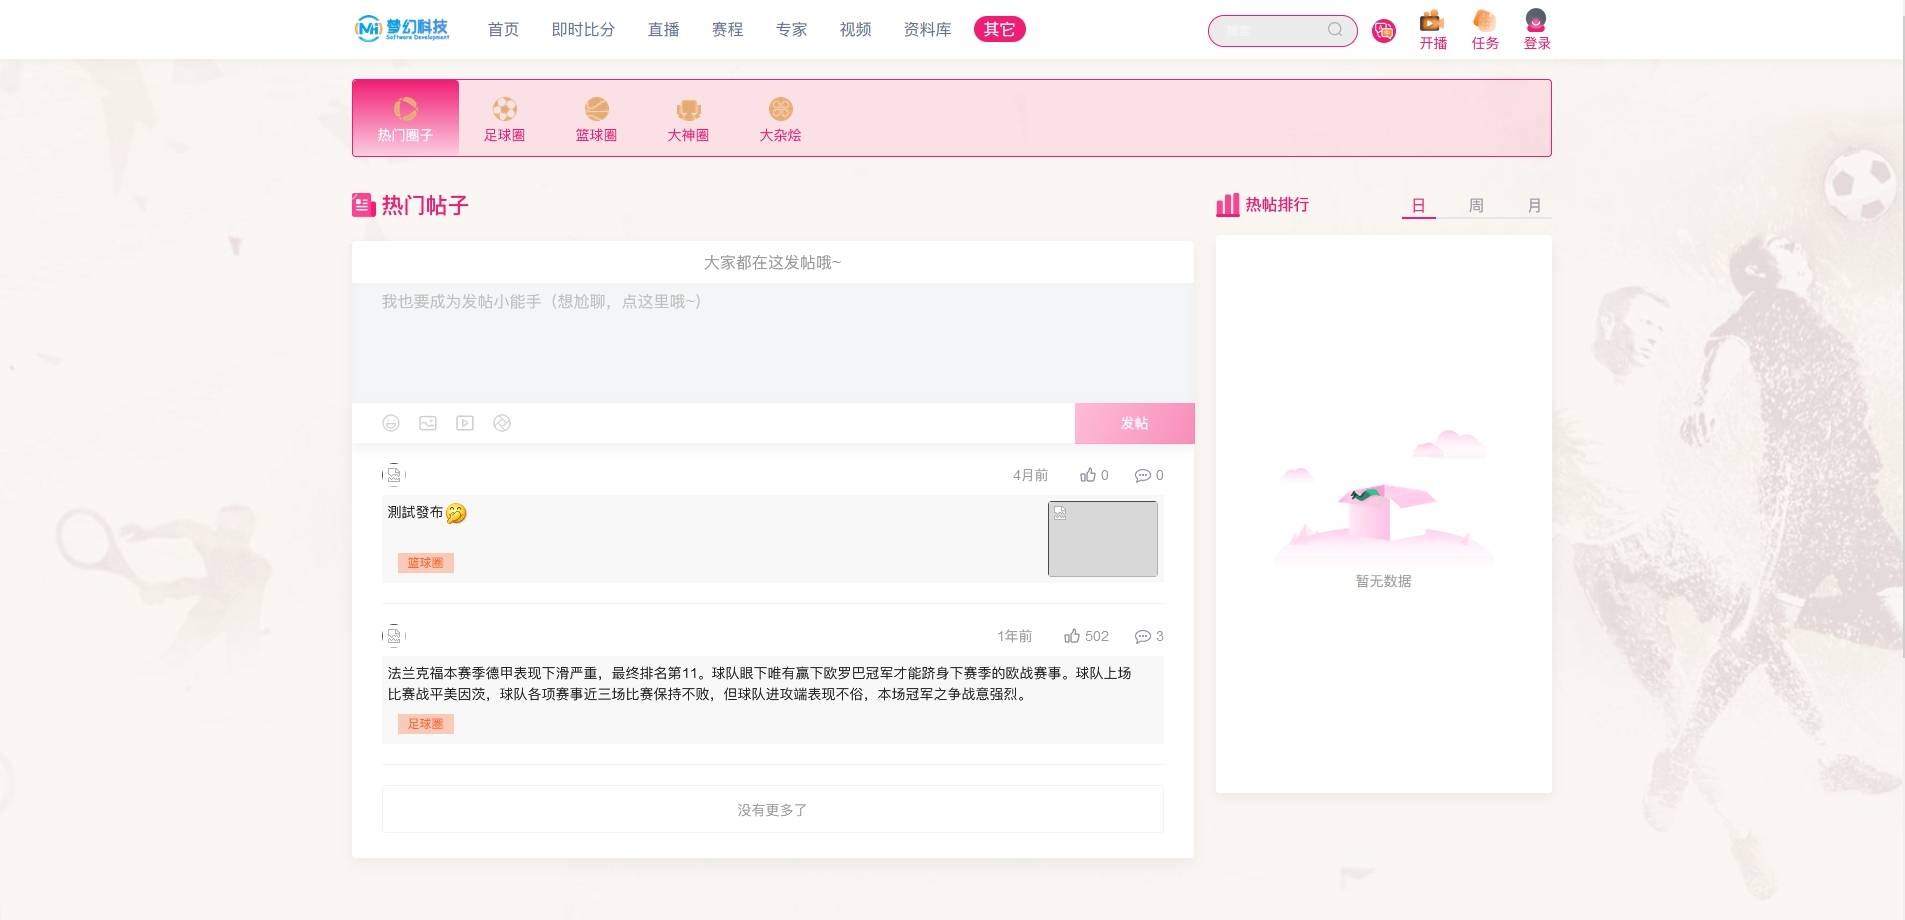Select the 大神圈 circle tab
Image resolution: width=1905 pixels, height=920 pixels.
pyautogui.click(x=688, y=118)
